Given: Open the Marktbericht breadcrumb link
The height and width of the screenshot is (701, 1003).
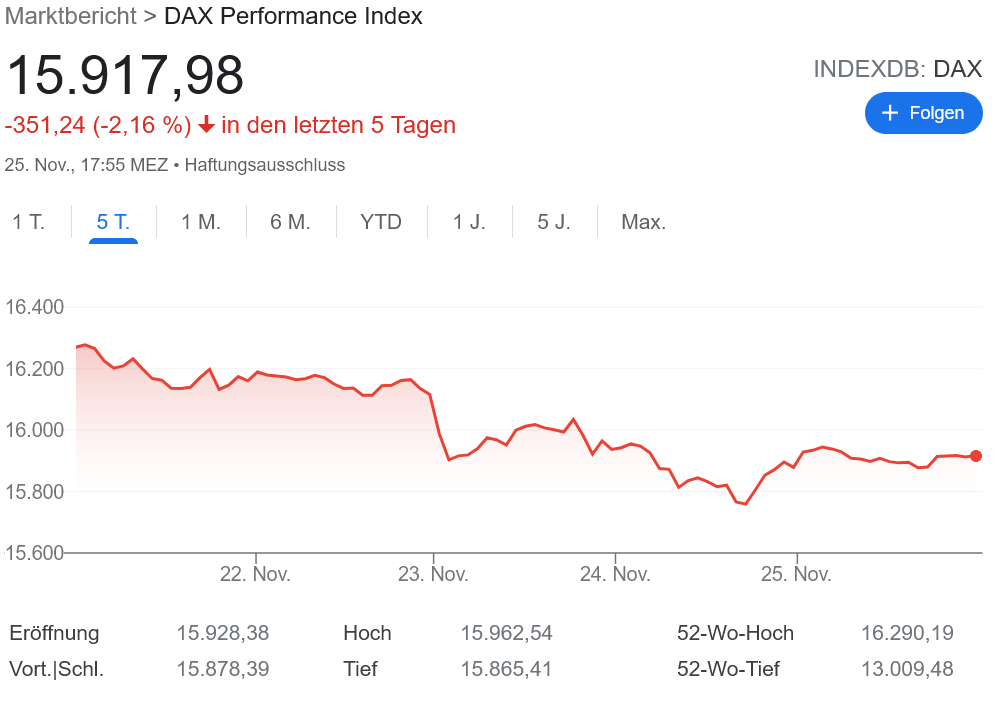Looking at the screenshot, I should click(x=70, y=16).
